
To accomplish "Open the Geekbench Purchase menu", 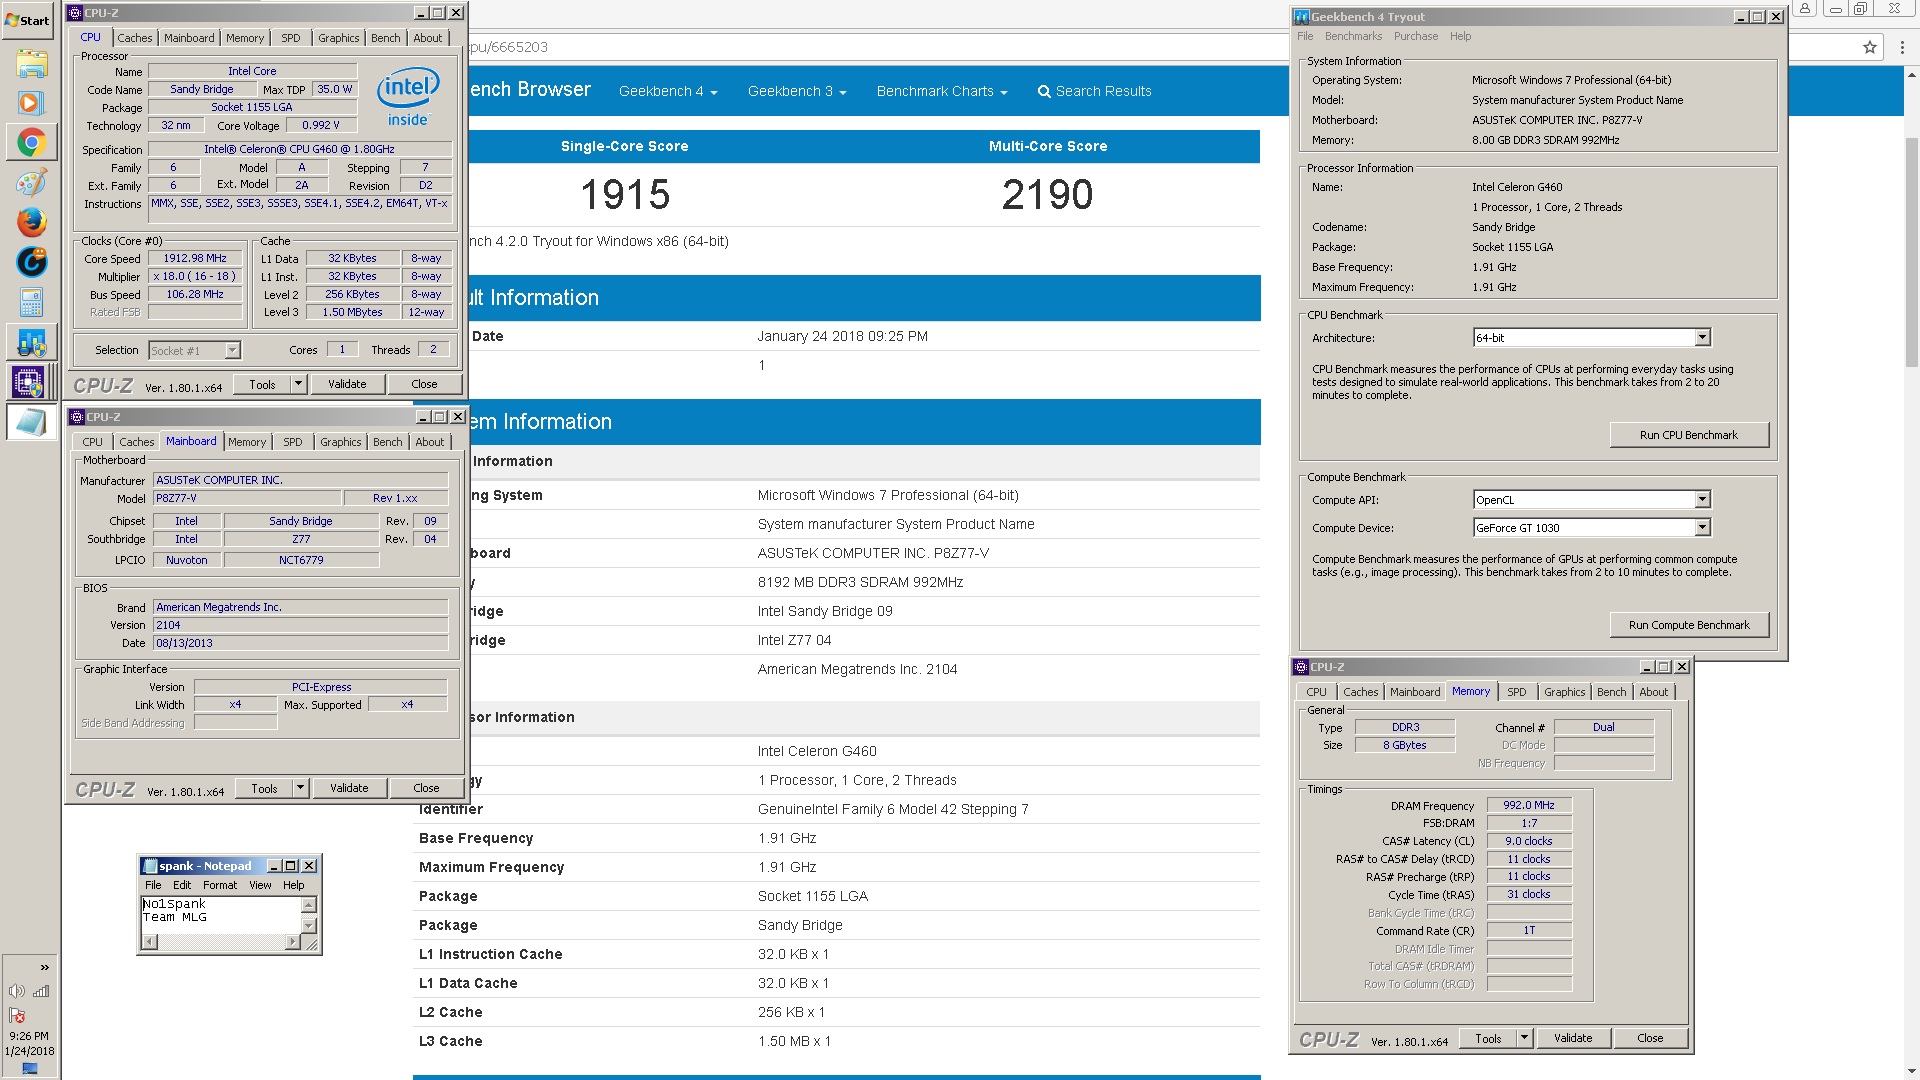I will [x=1416, y=36].
